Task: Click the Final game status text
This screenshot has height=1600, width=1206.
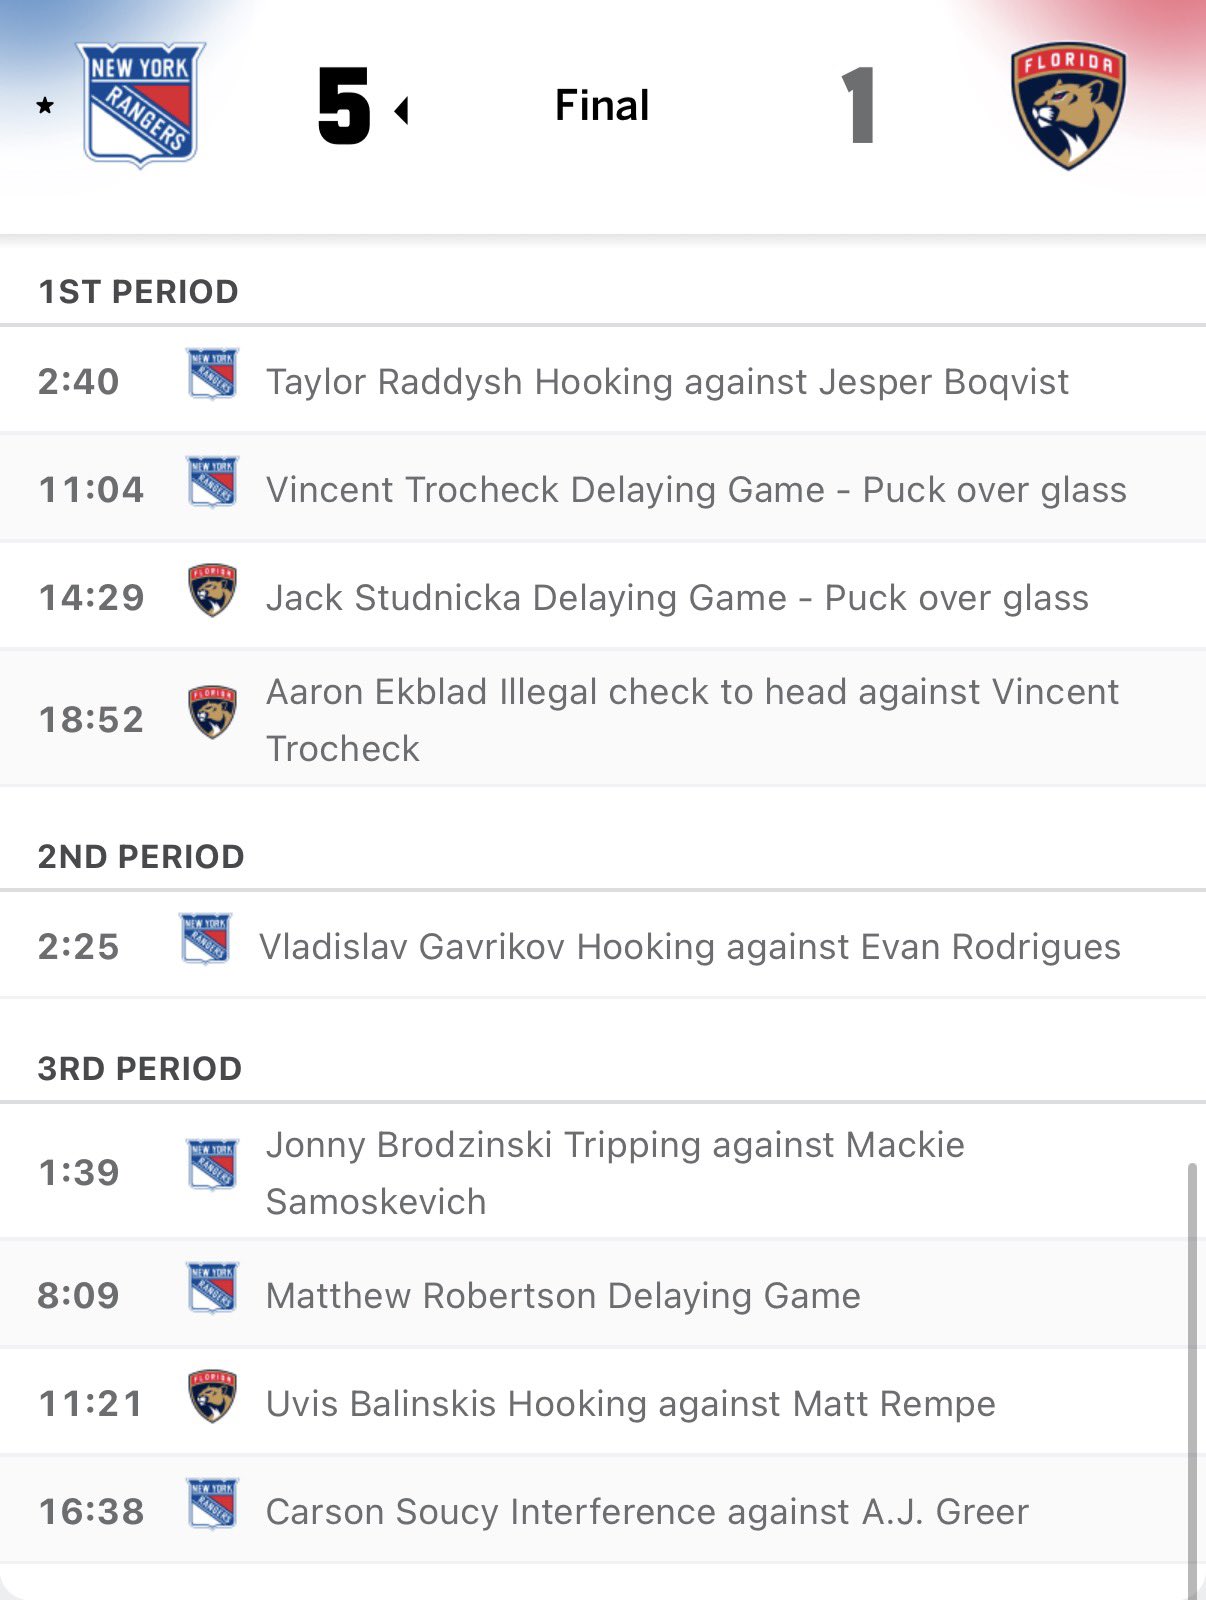Action: 602,105
